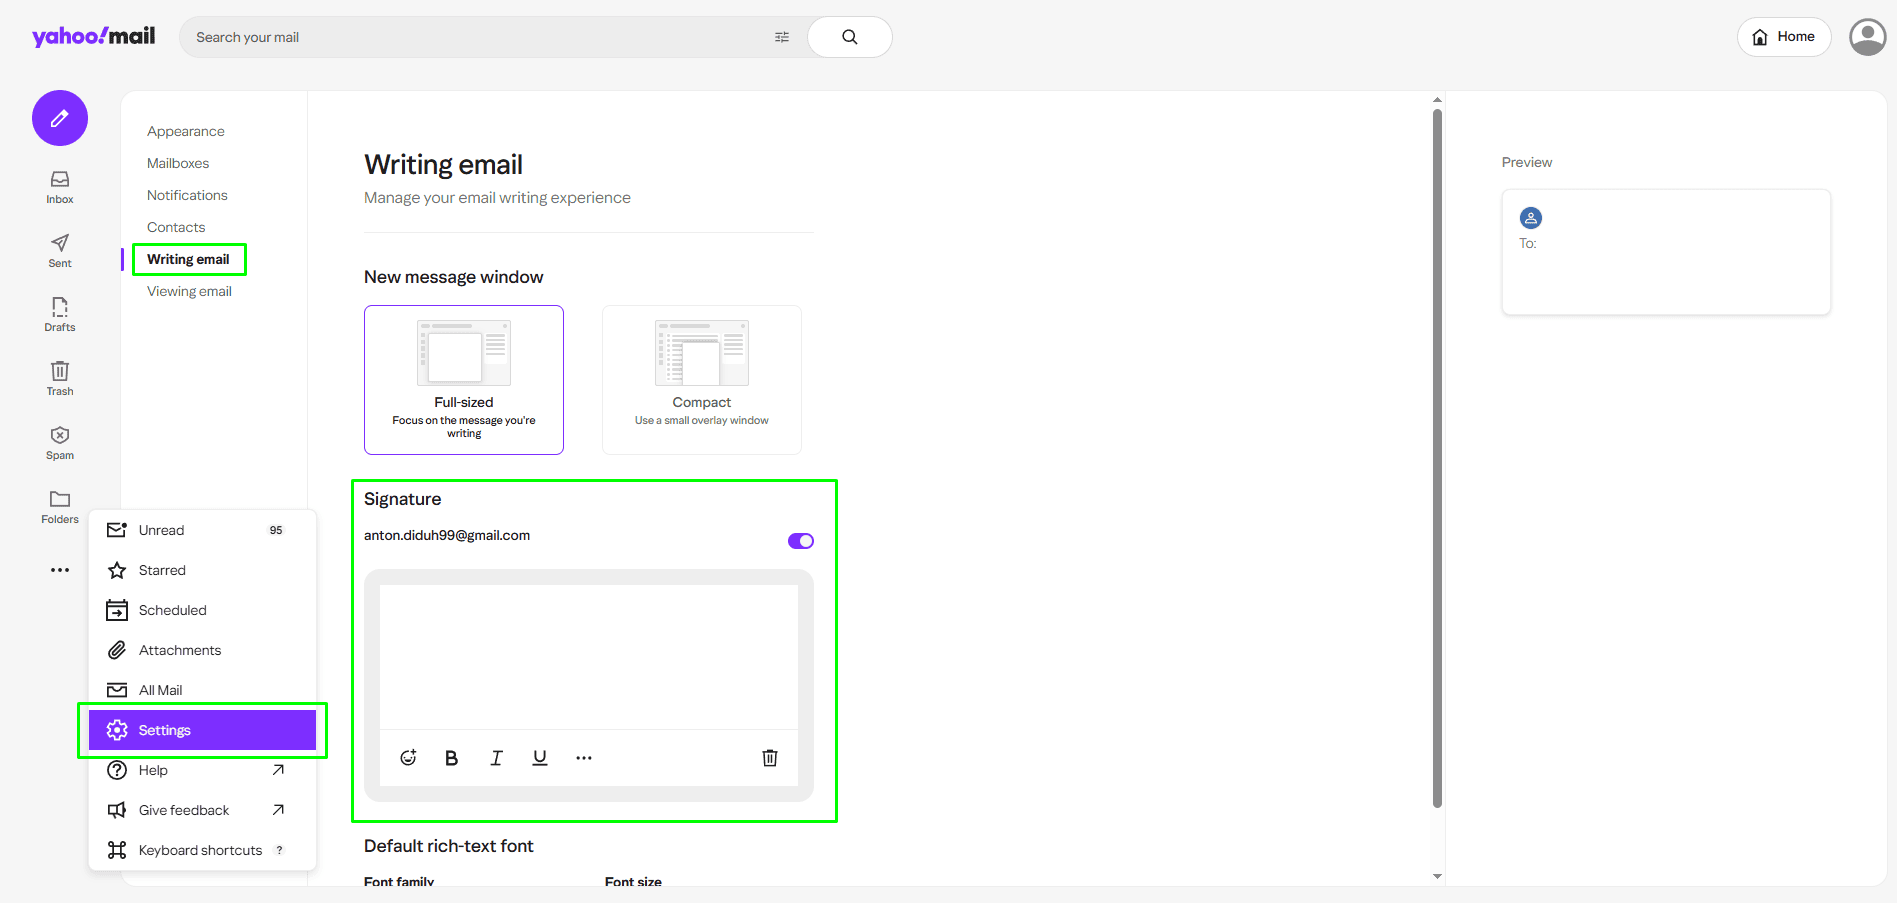Click the settings panel vertical scrollbar
Screen dimensions: 1897x903
pyautogui.click(x=1437, y=458)
